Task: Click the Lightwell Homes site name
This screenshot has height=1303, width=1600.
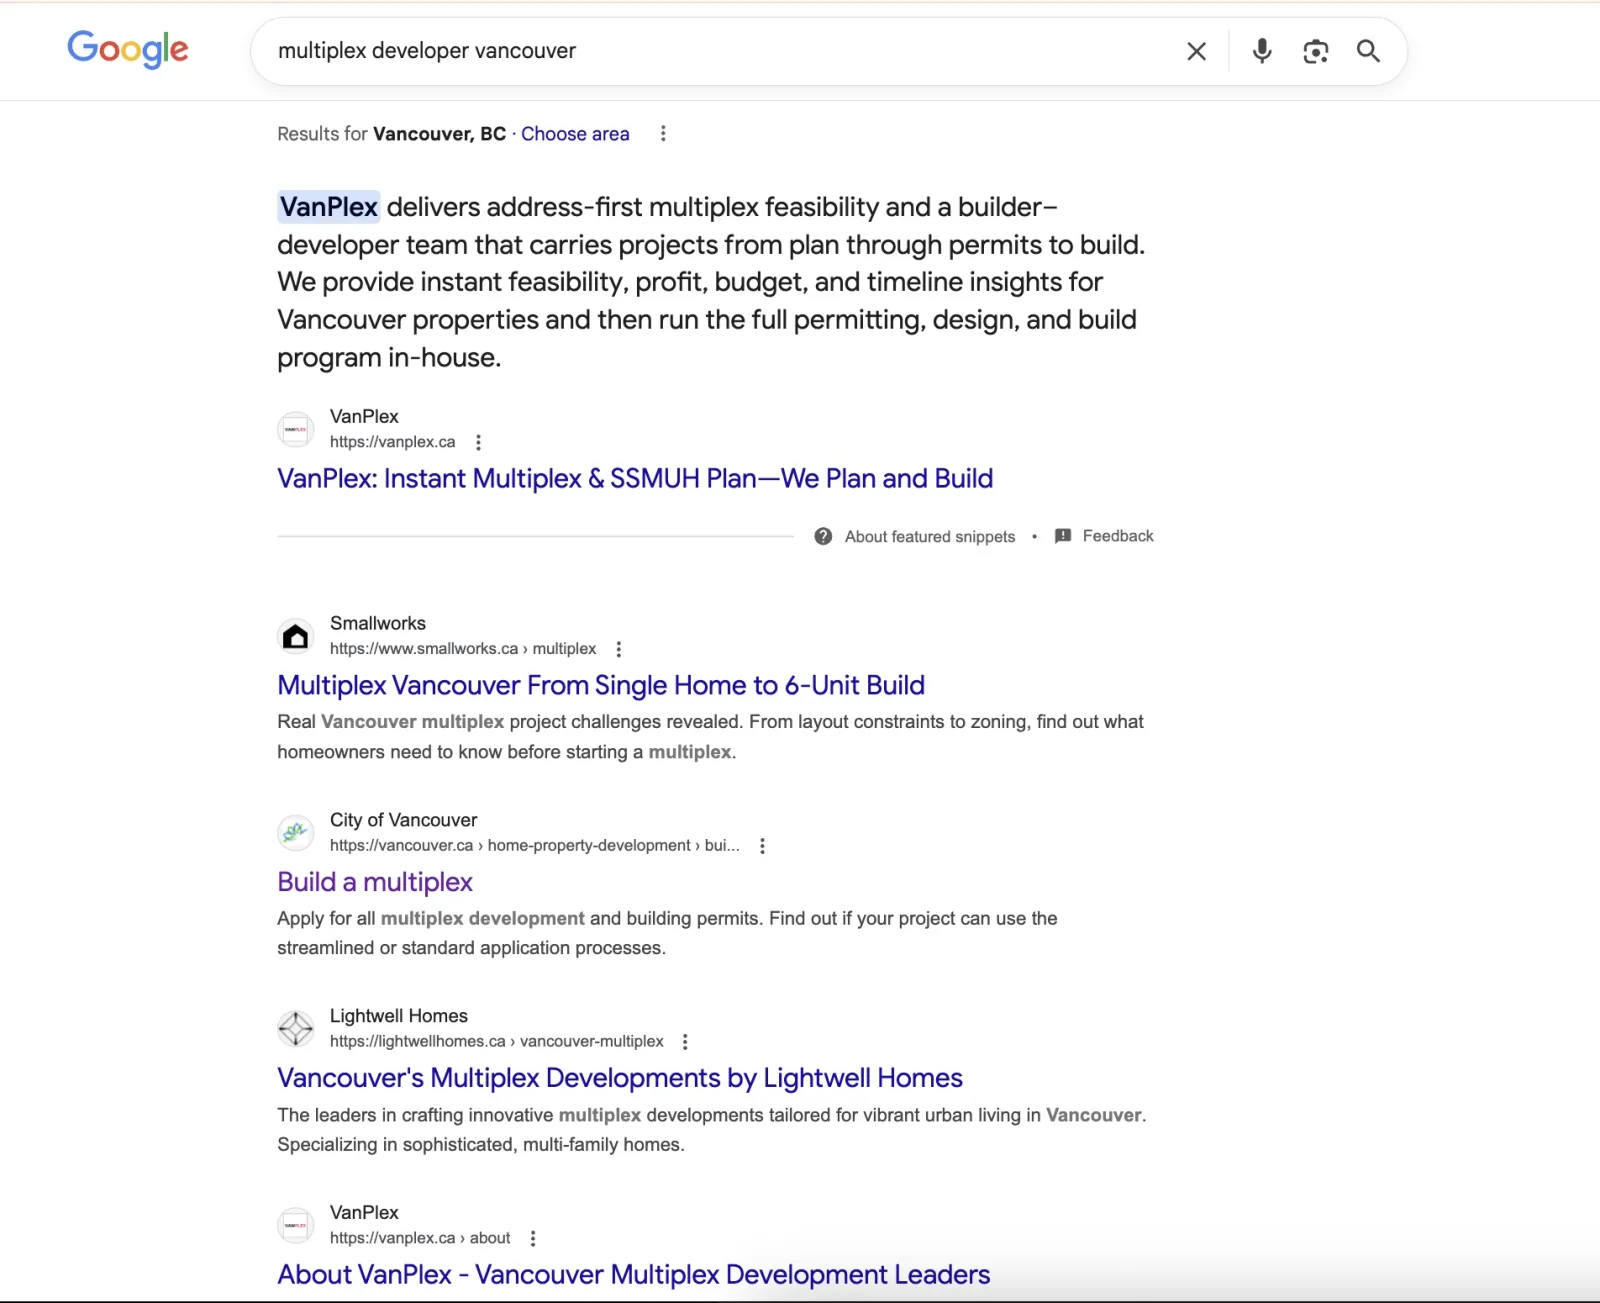Action: 399,1016
